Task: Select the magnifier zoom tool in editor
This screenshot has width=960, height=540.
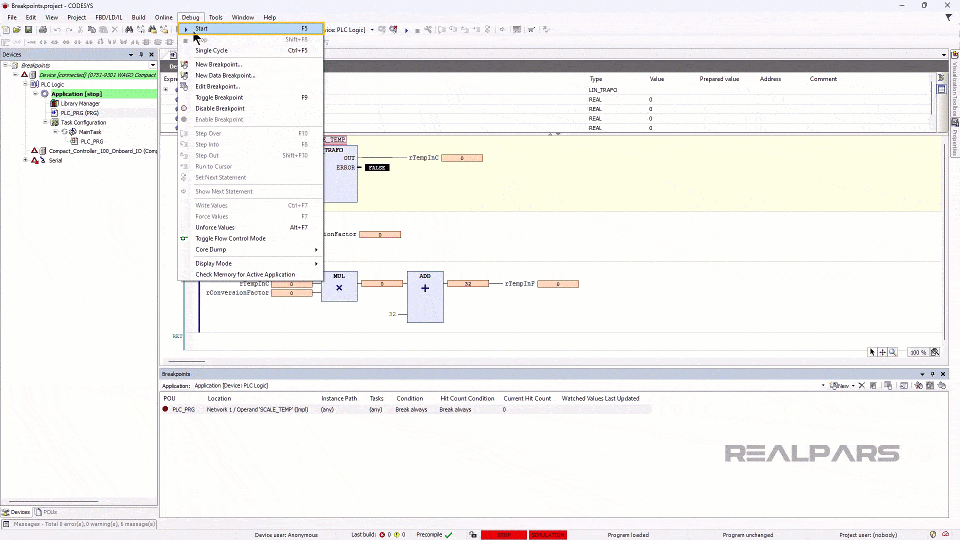Action: click(x=893, y=352)
